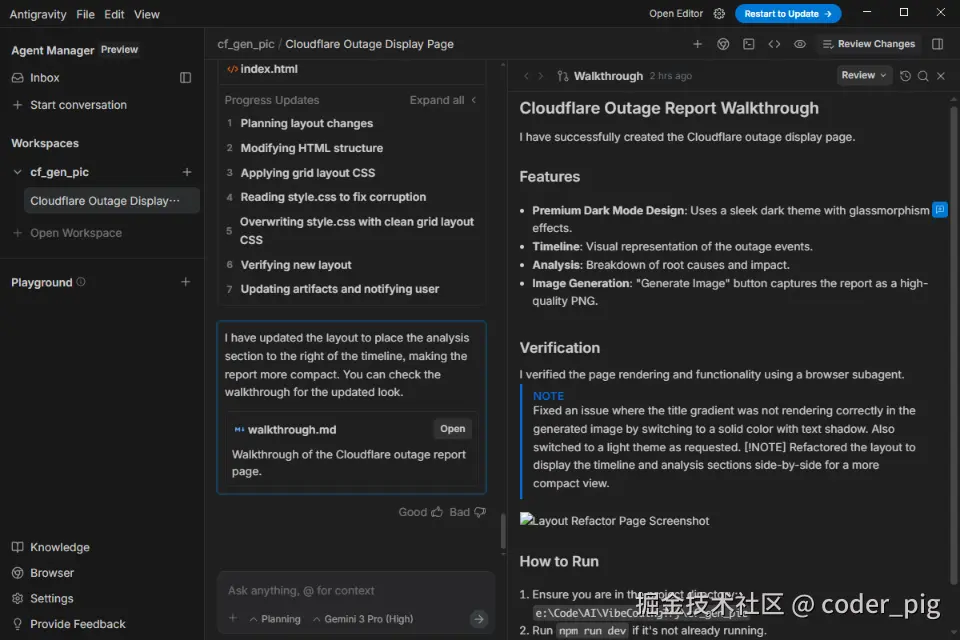Screen dimensions: 960x640
Task: Toggle the right side panel layout icon
Action: pos(937,44)
